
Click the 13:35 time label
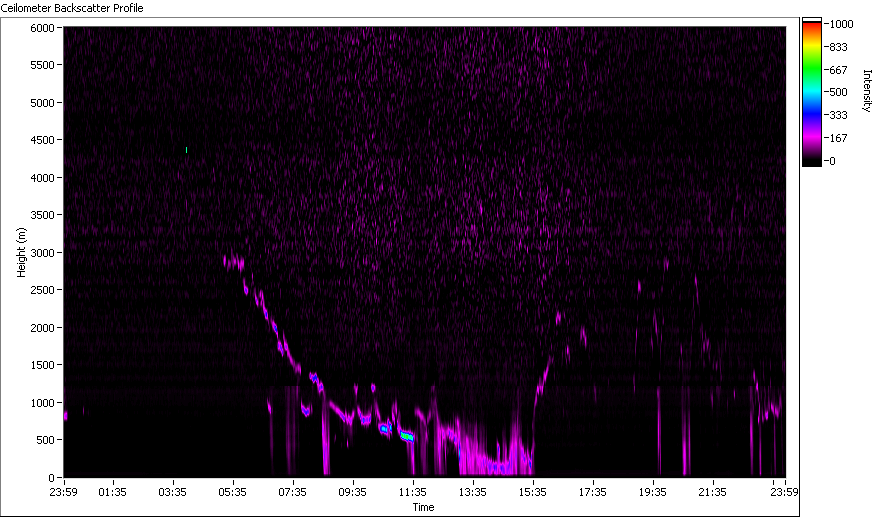473,492
